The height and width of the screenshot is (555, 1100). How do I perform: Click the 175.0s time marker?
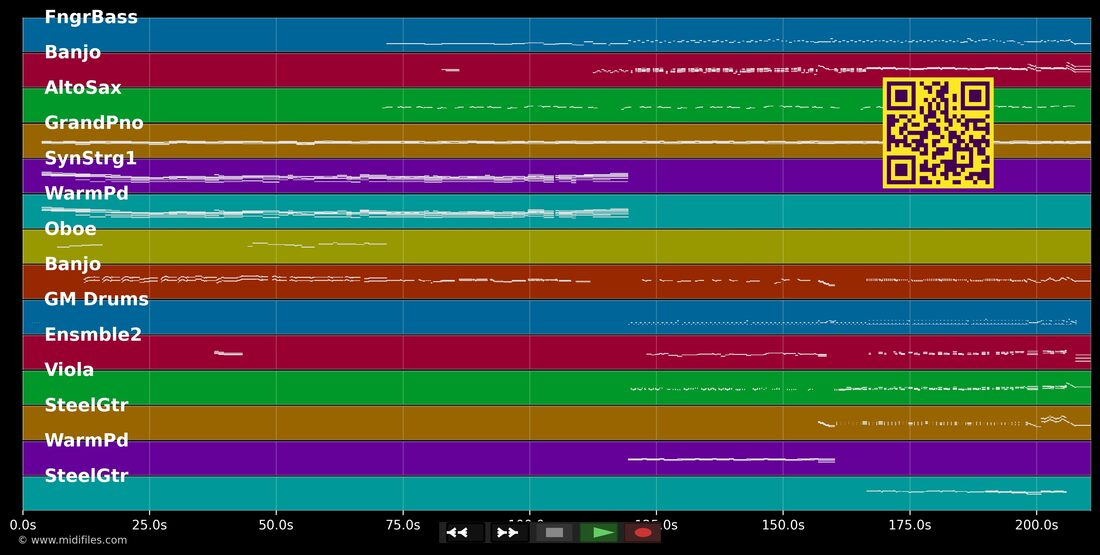pos(910,524)
